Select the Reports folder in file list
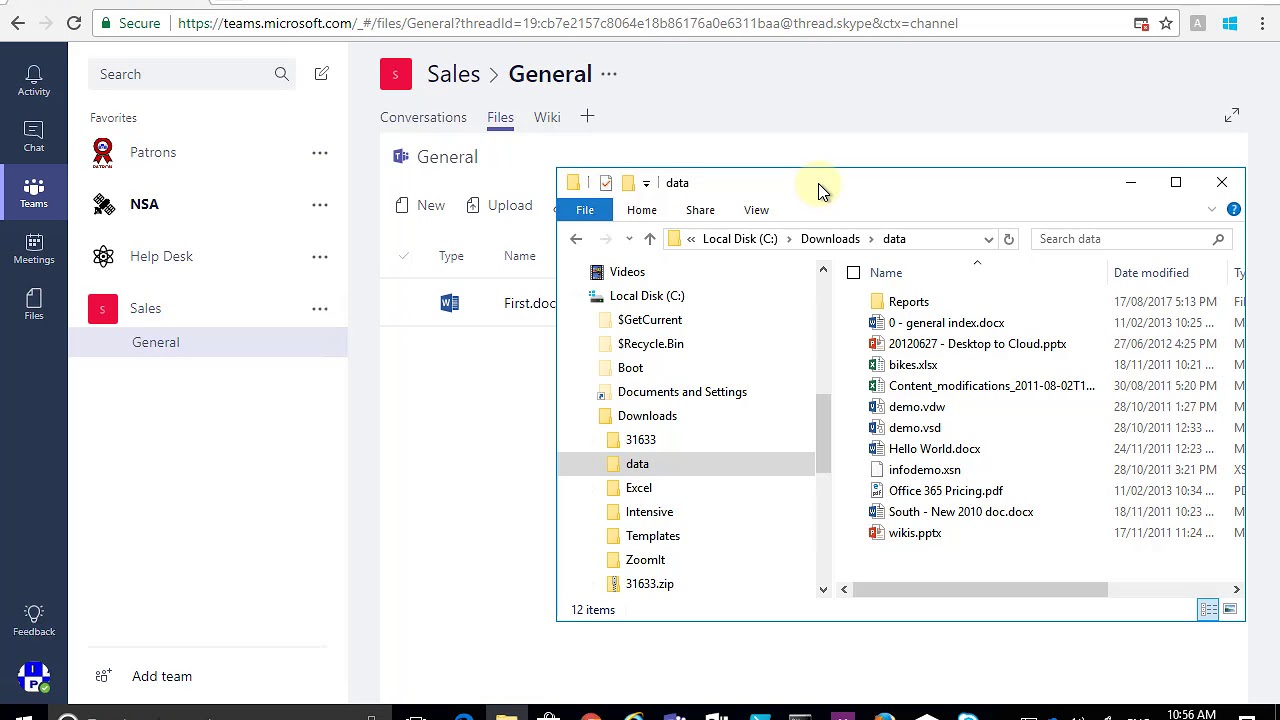Viewport: 1280px width, 720px height. (x=909, y=302)
